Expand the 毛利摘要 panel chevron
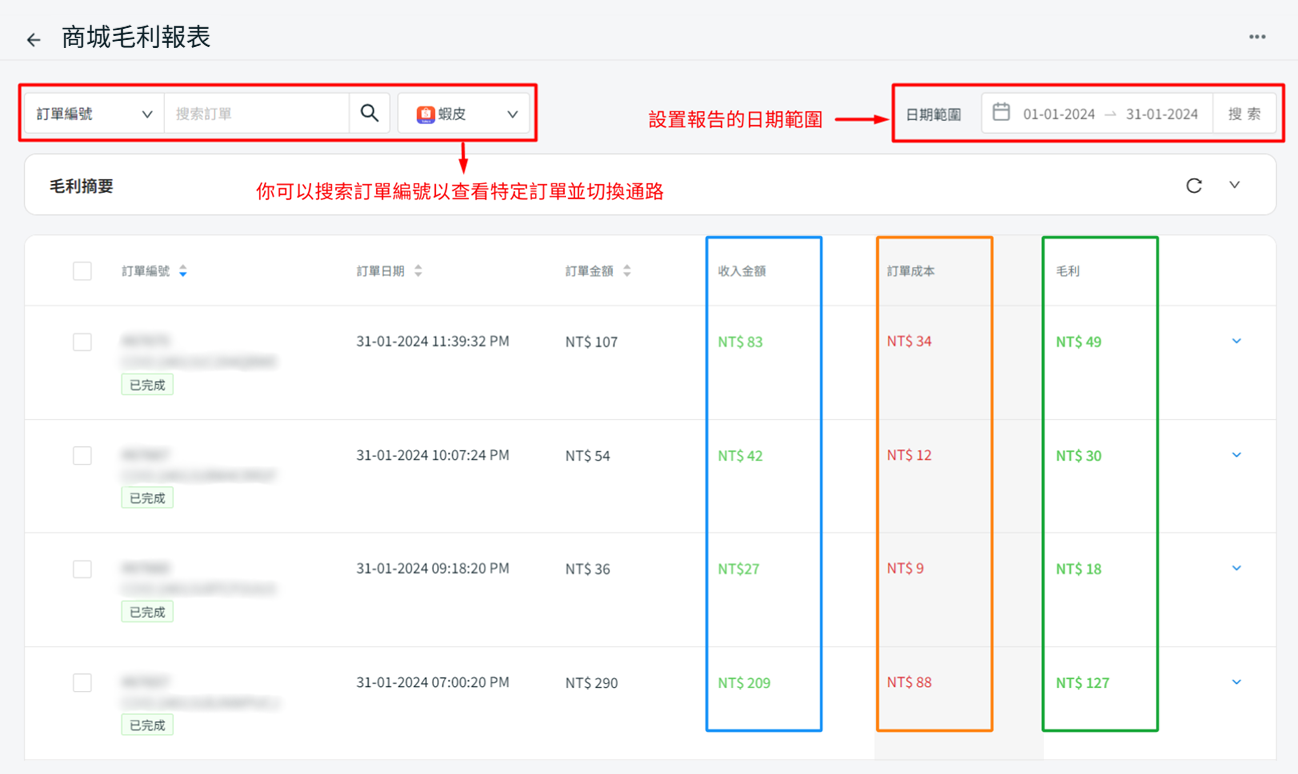The width and height of the screenshot is (1298, 774). [x=1235, y=186]
